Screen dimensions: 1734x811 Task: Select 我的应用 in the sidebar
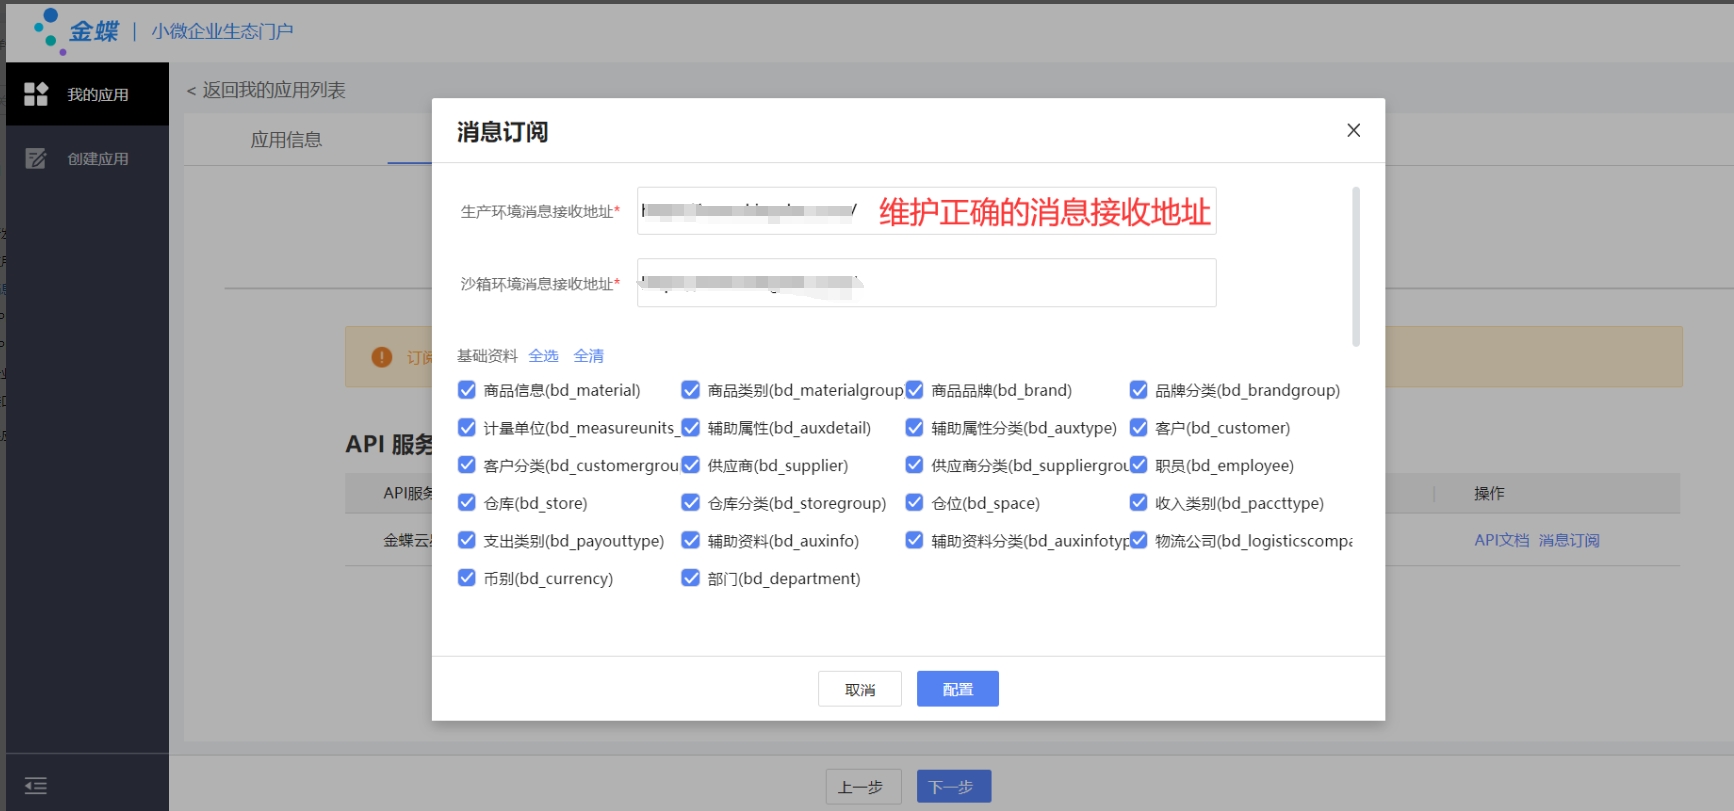(97, 95)
